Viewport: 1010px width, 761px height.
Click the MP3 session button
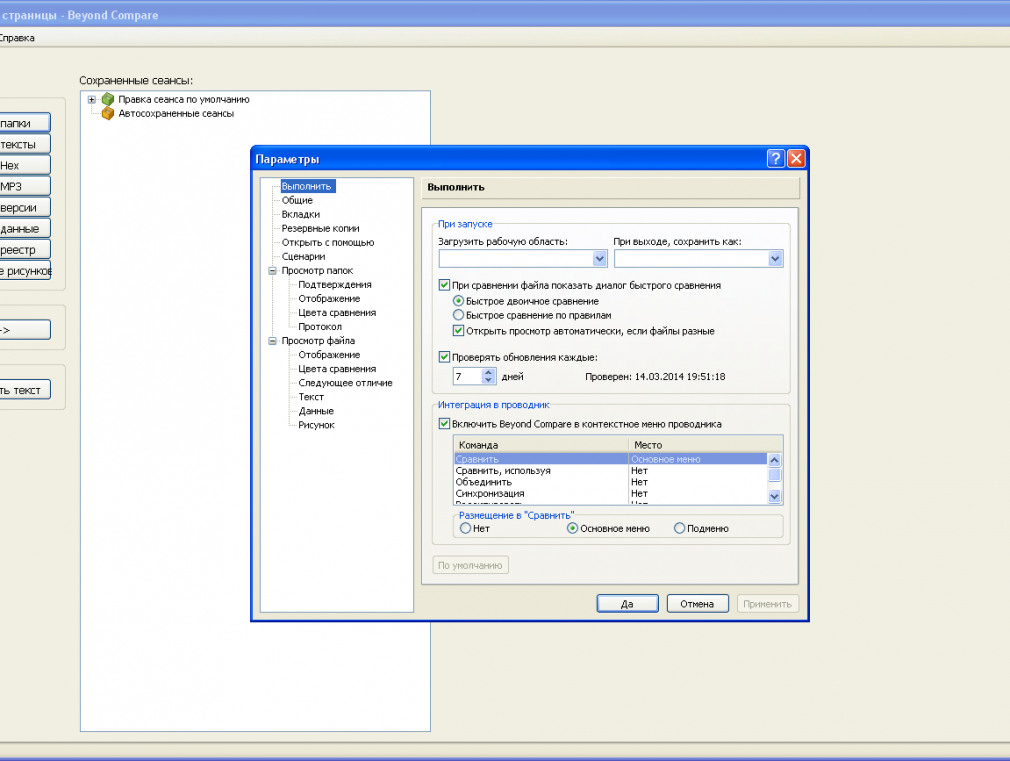pos(24,186)
